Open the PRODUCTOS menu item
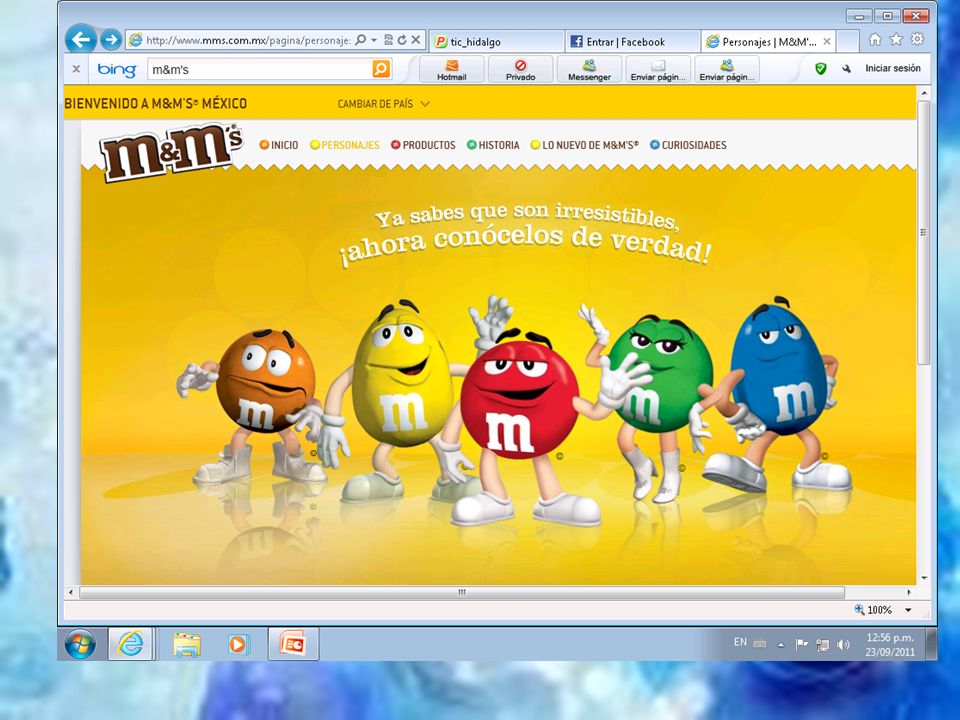 coord(423,145)
